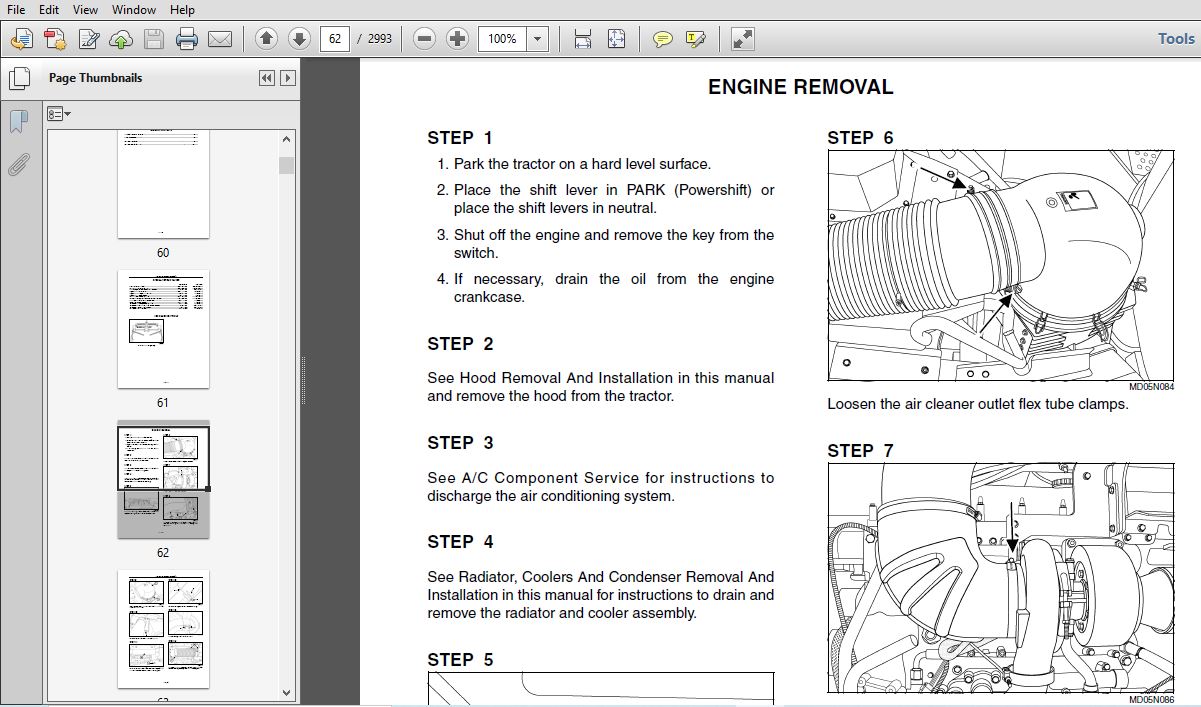
Task: Click the Edit/Sign document icon
Action: click(88, 39)
